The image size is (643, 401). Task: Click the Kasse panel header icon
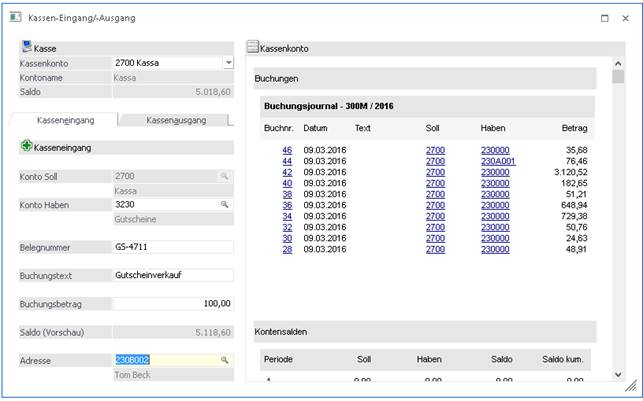click(26, 47)
